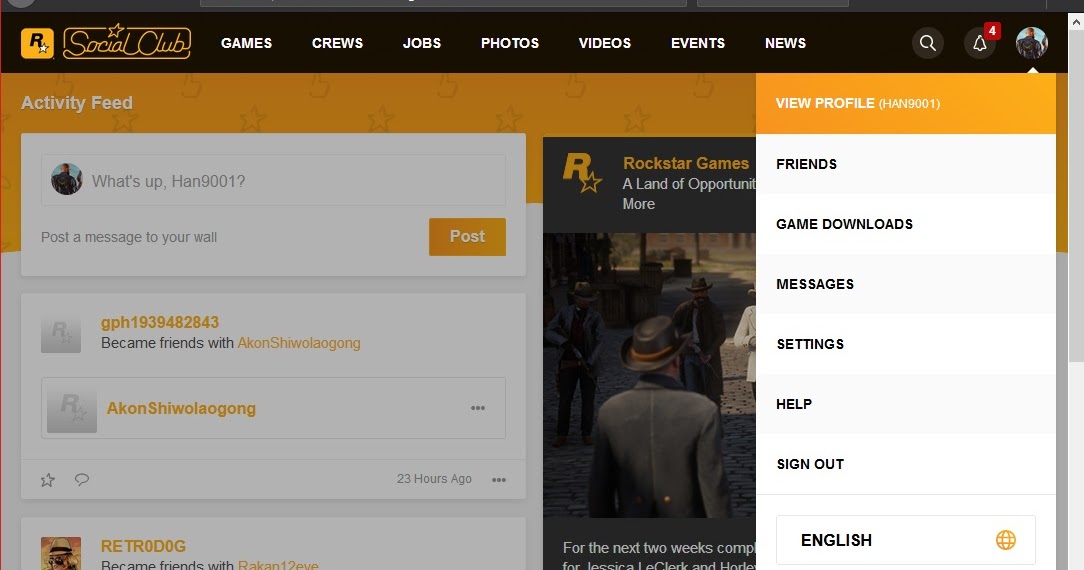This screenshot has height=570, width=1084.
Task: Click the globe icon in language selector
Action: pos(1006,540)
